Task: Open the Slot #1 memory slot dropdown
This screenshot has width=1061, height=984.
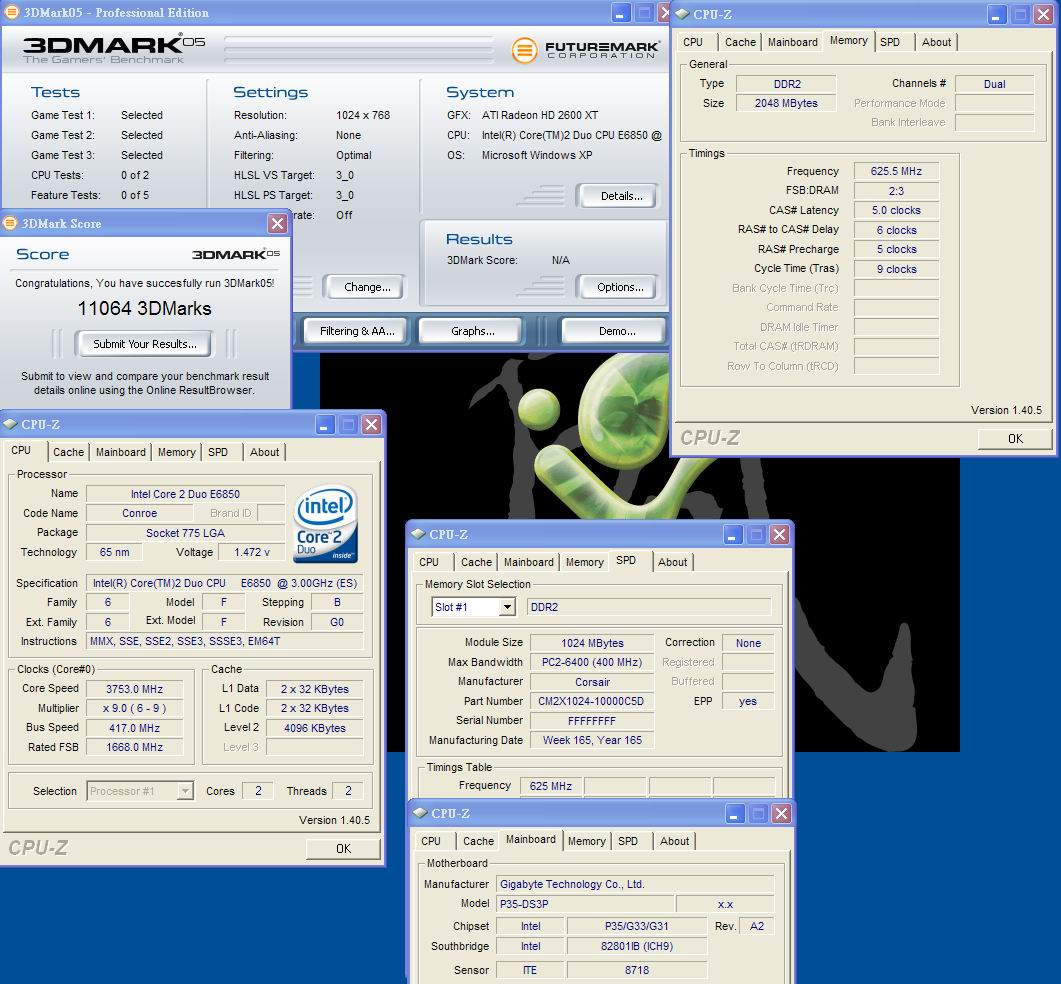Action: point(507,607)
